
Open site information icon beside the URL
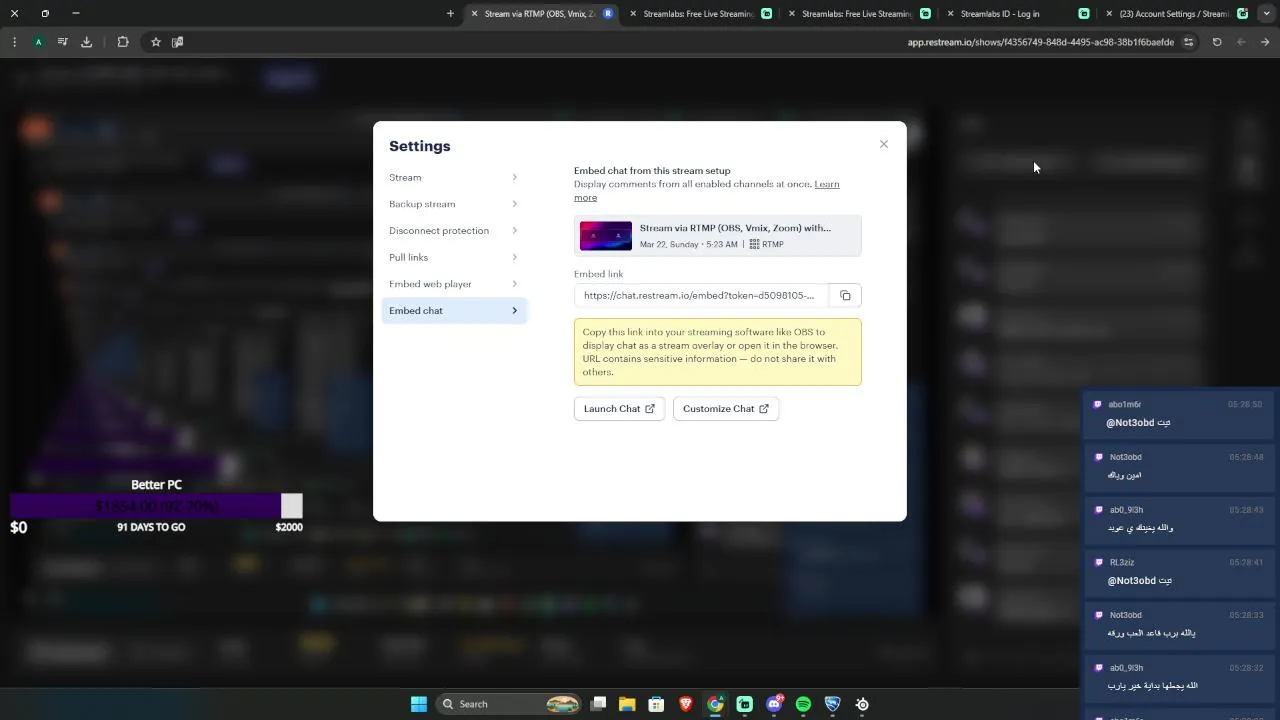1188,42
